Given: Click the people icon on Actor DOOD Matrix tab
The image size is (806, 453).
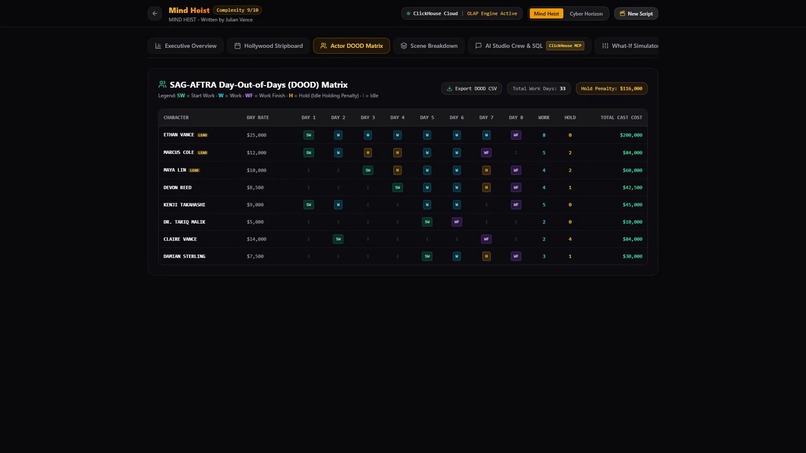Looking at the screenshot, I should [x=323, y=46].
